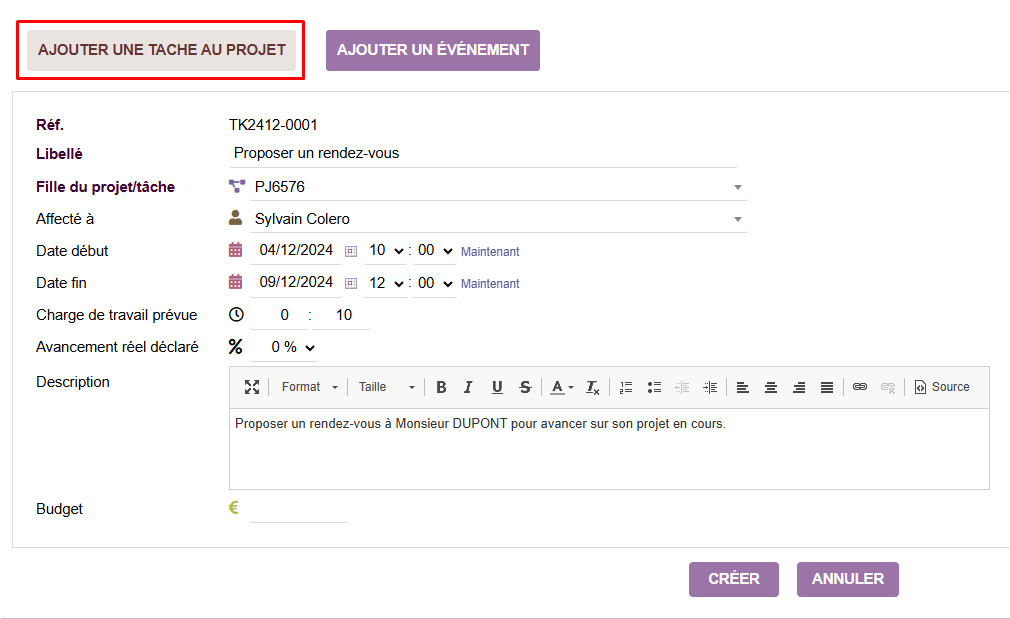Viewport: 1010px width, 619px height.
Task: Open the Ajouter un événement tab
Action: pos(433,50)
